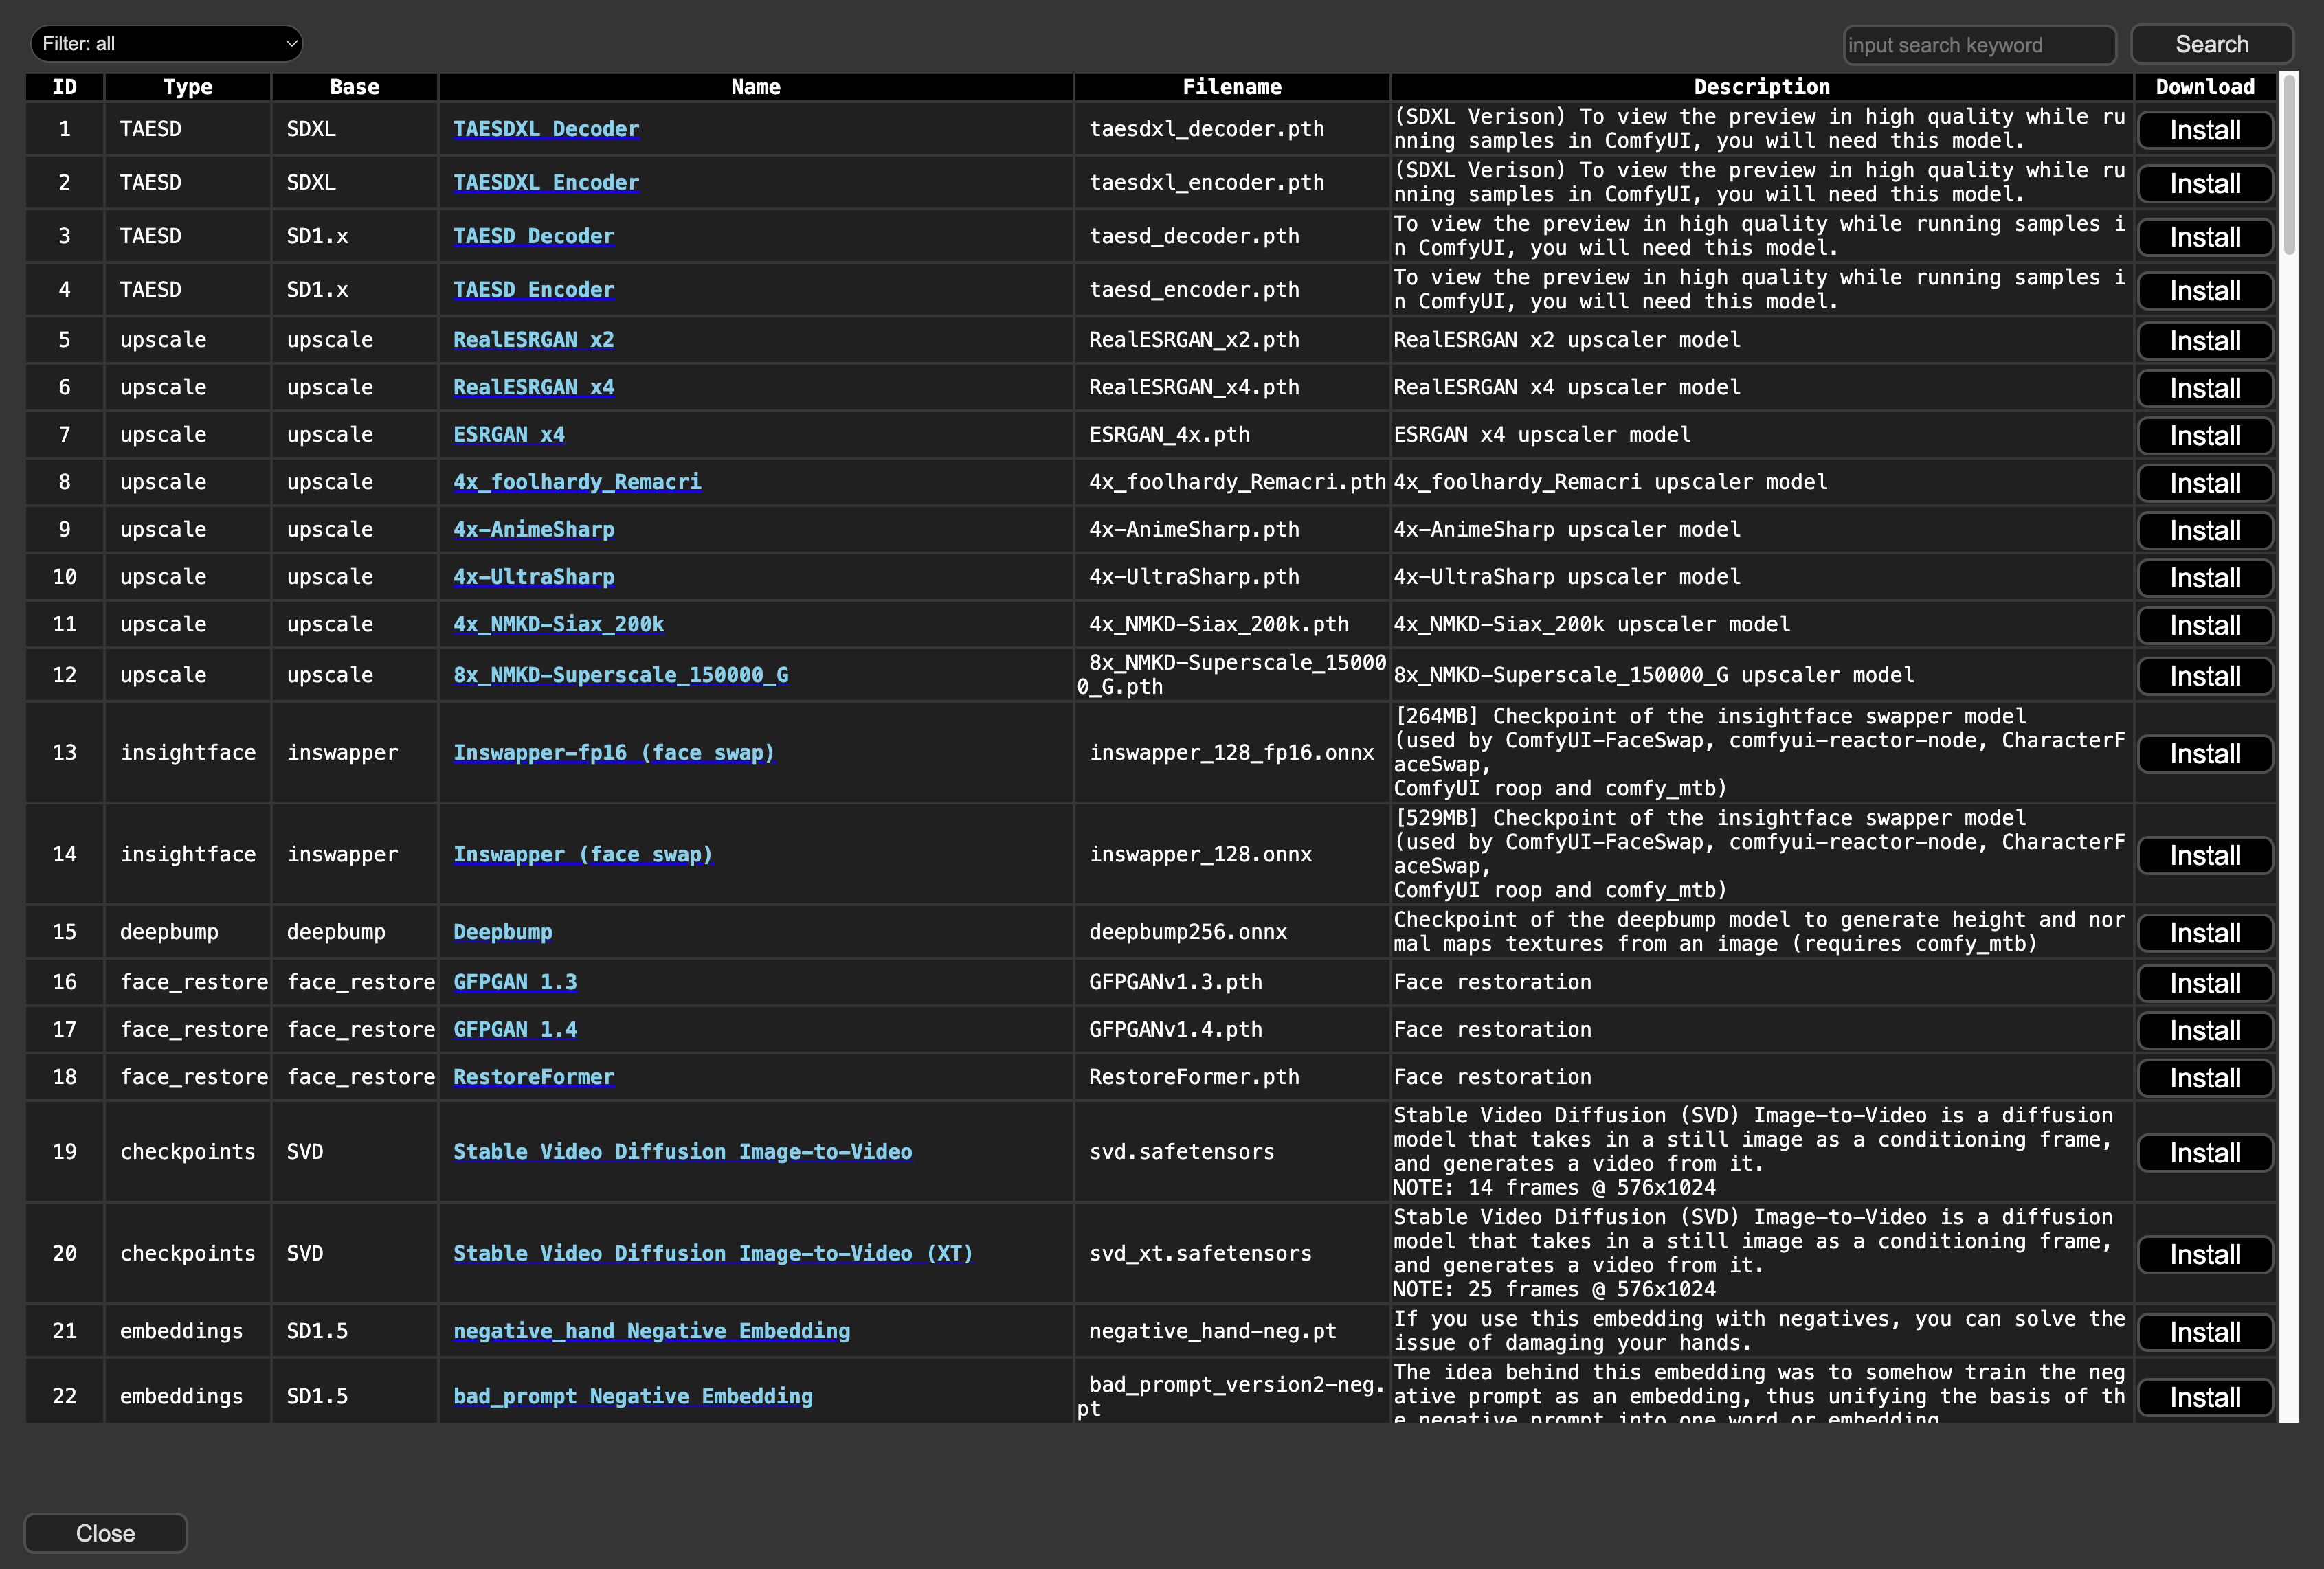
Task: Open the GFPGAN 1.3 link
Action: (x=515, y=982)
